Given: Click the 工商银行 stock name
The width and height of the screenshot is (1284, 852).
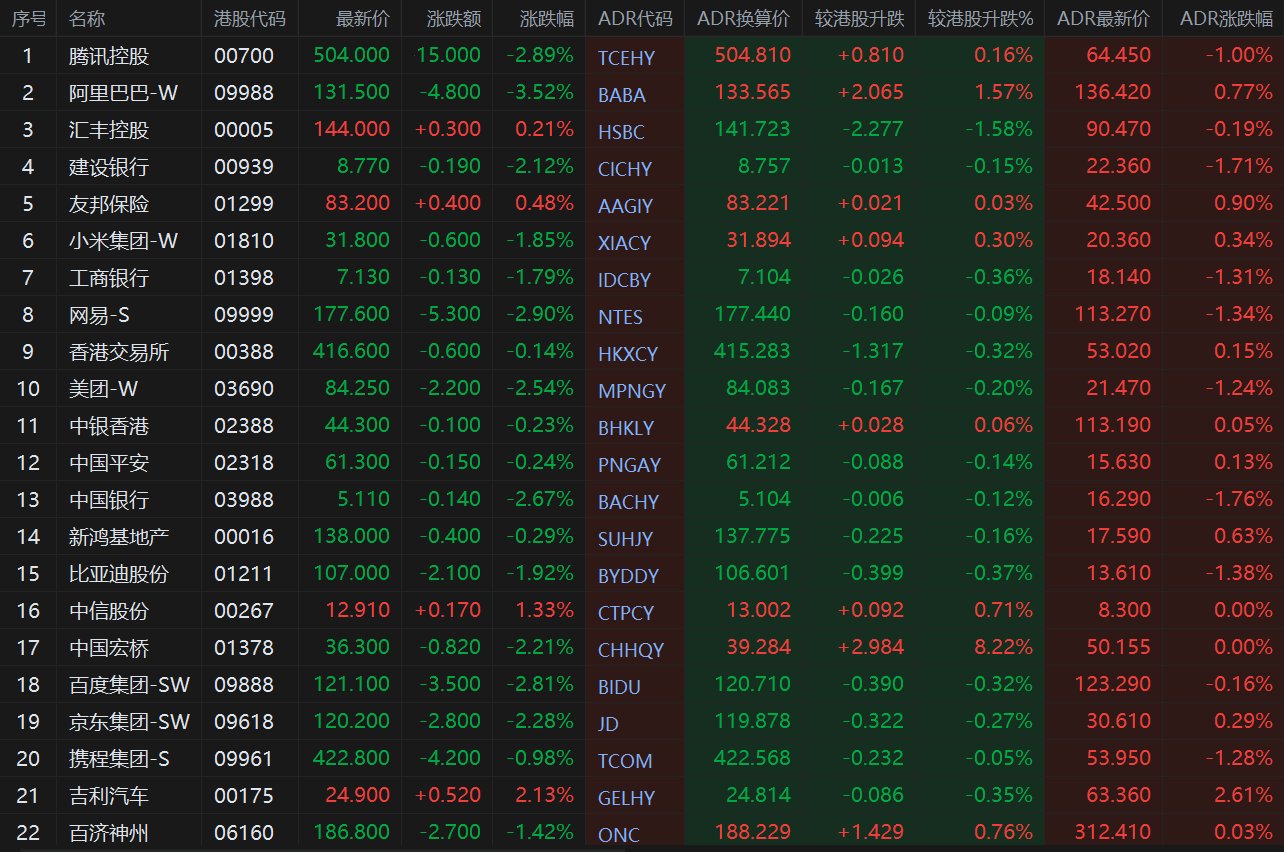Looking at the screenshot, I should [110, 277].
